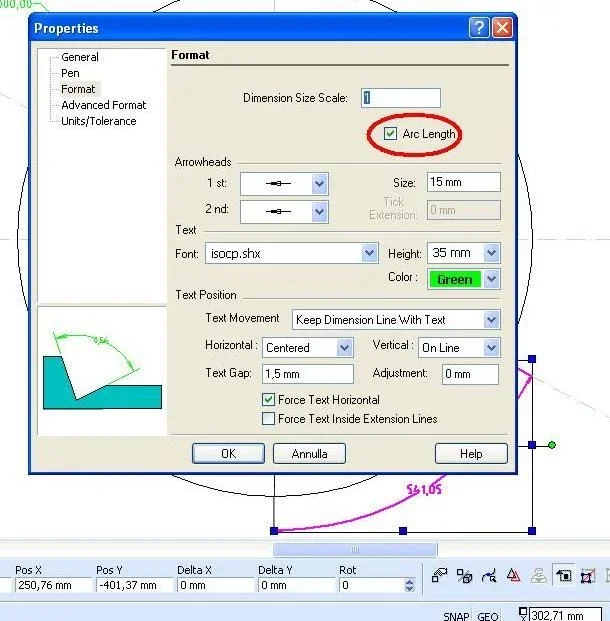610x621 pixels.
Task: Click the Delta Y field
Action: [x=296, y=585]
